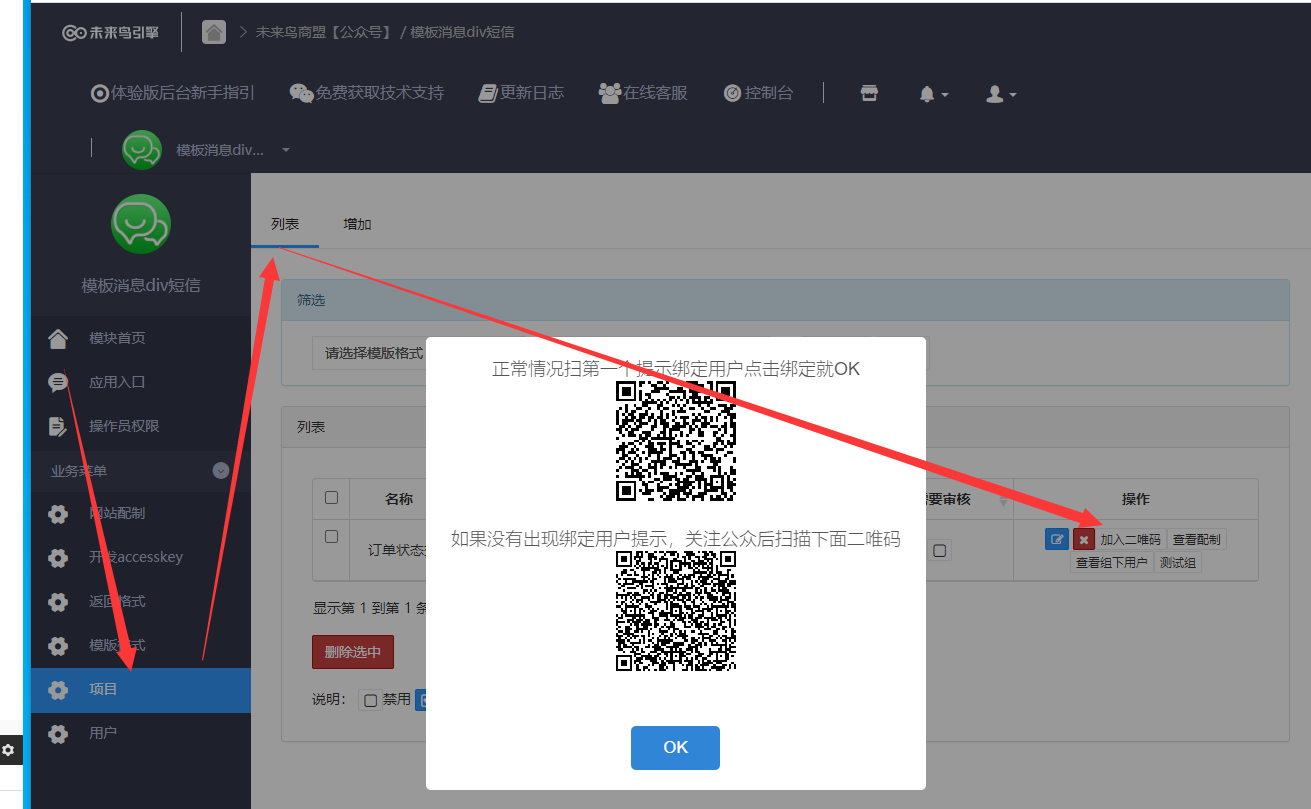Click the 应用入口 chat bubble icon
The height and width of the screenshot is (809, 1311).
click(x=58, y=382)
